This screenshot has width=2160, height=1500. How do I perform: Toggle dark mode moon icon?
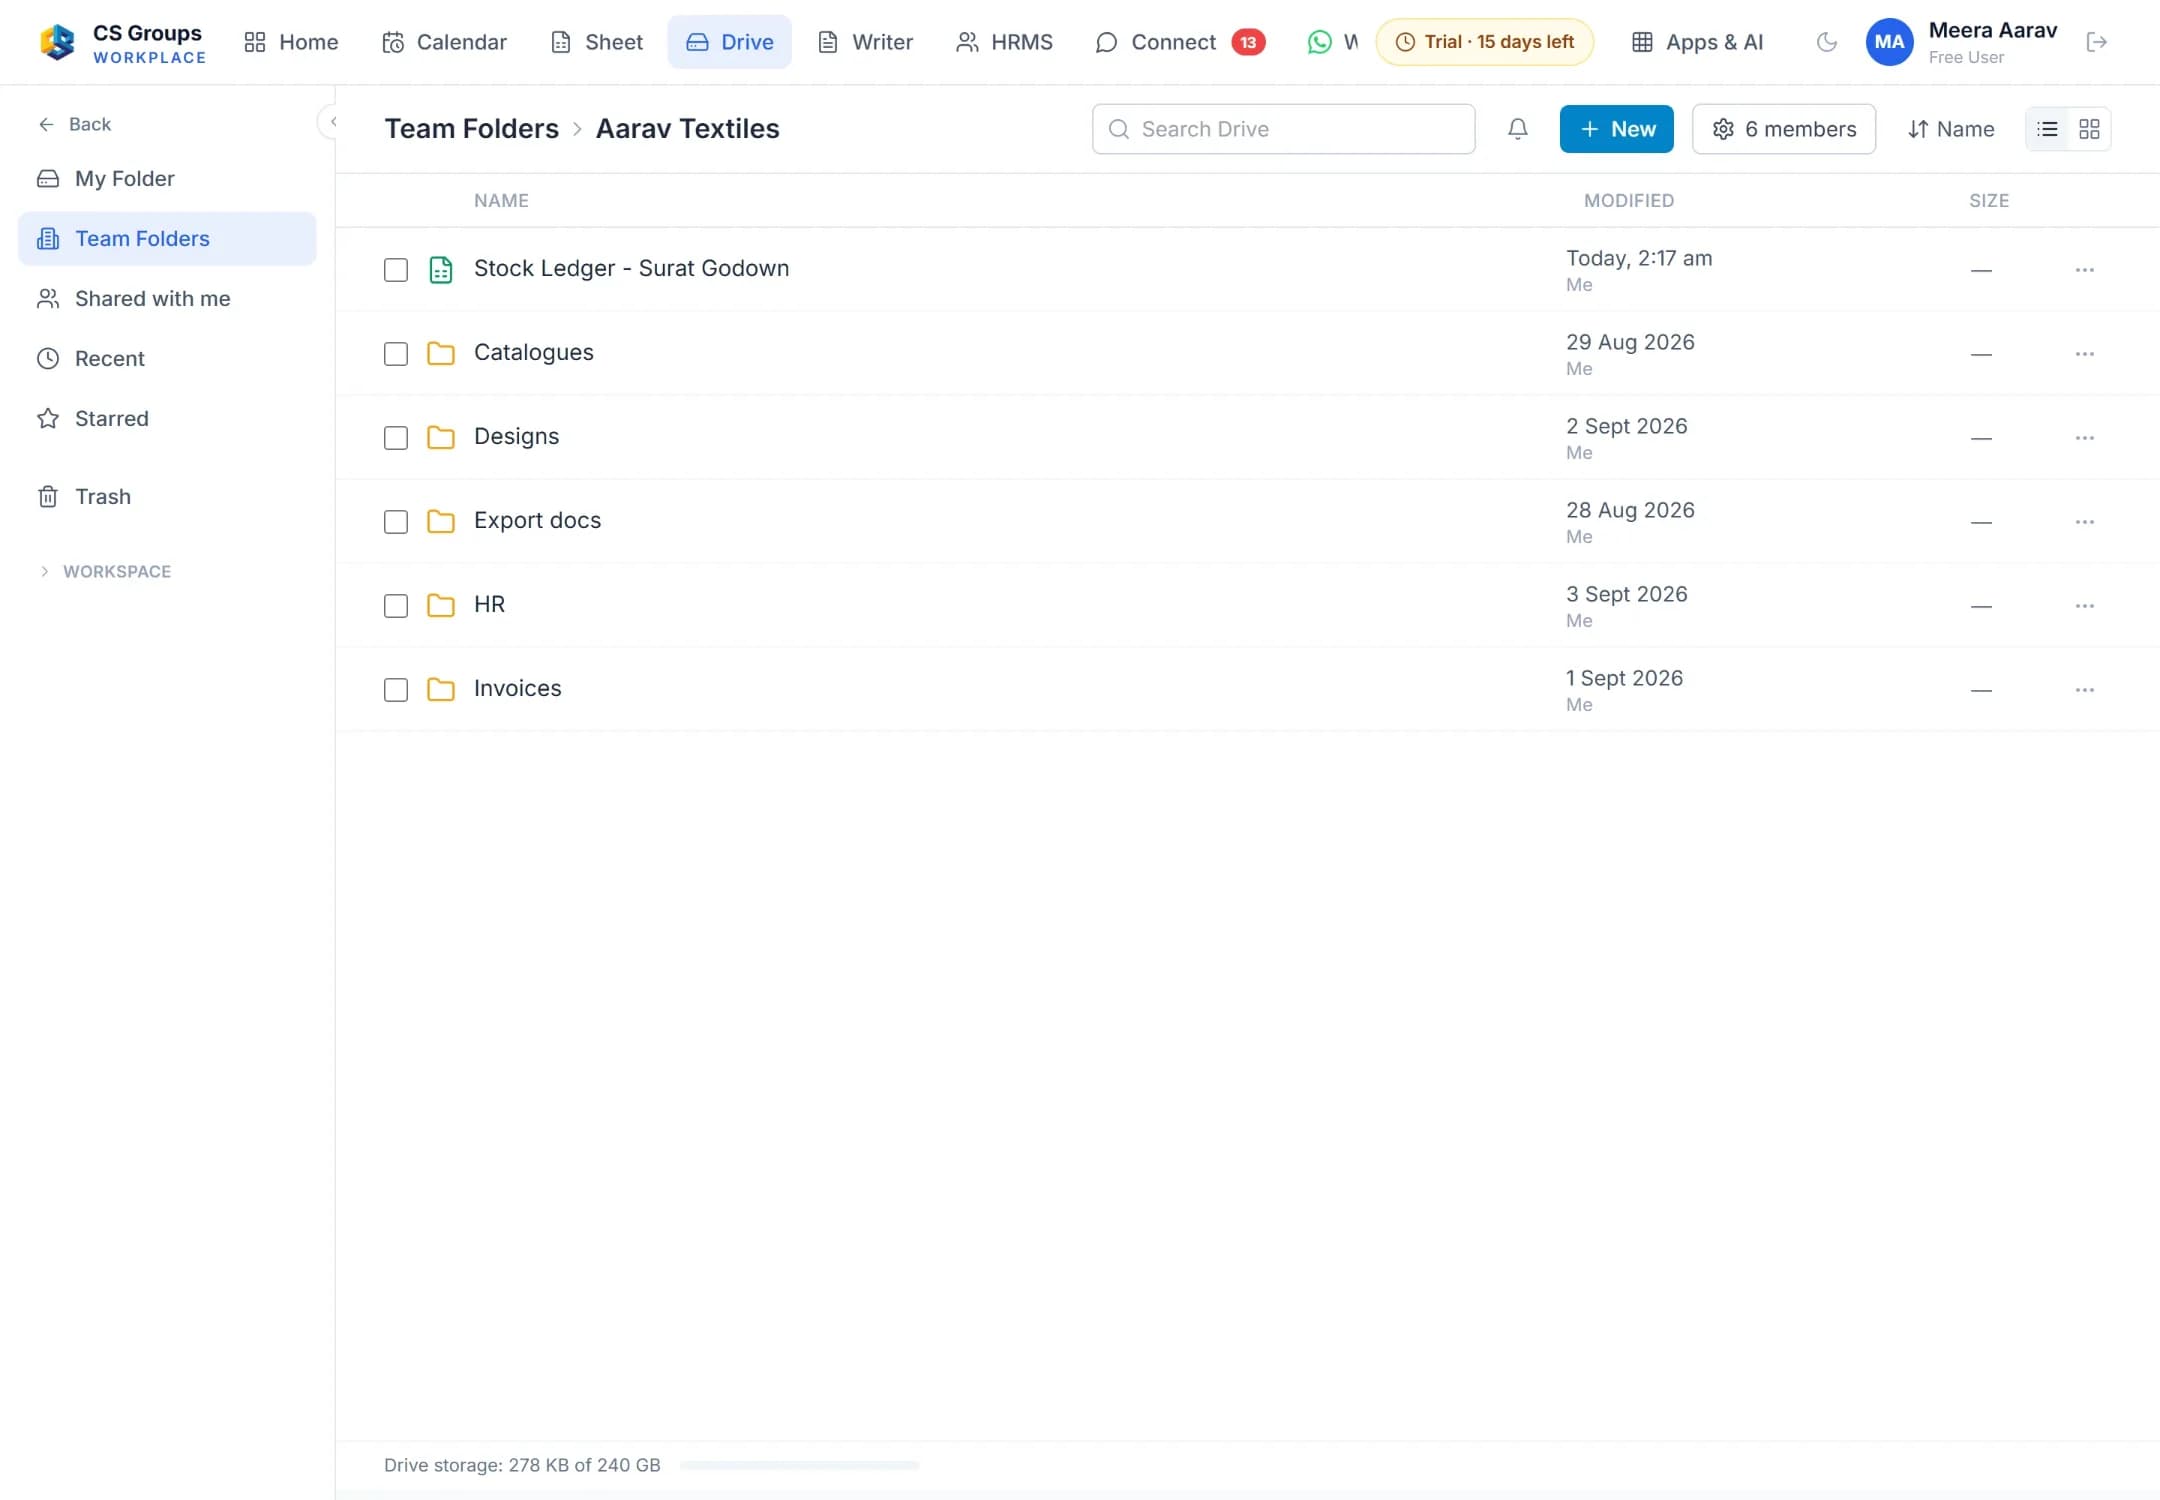tap(1826, 42)
